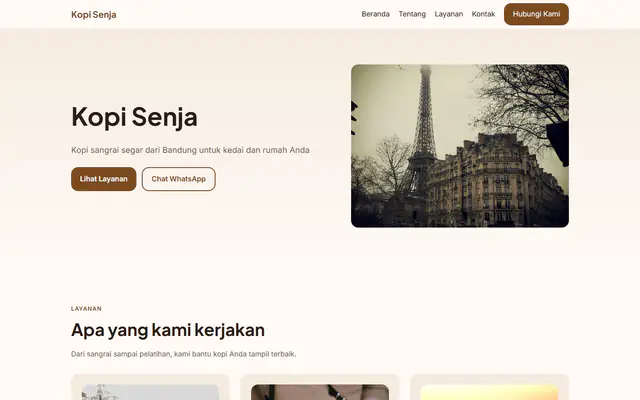Click the 'Apa yang kami kerjakan' heading

[168, 330]
